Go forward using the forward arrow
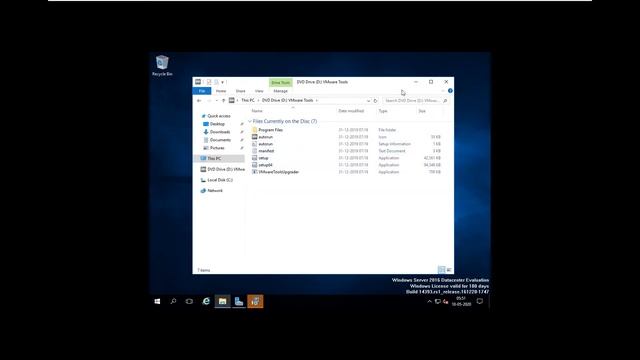The height and width of the screenshot is (360, 640). (209, 100)
